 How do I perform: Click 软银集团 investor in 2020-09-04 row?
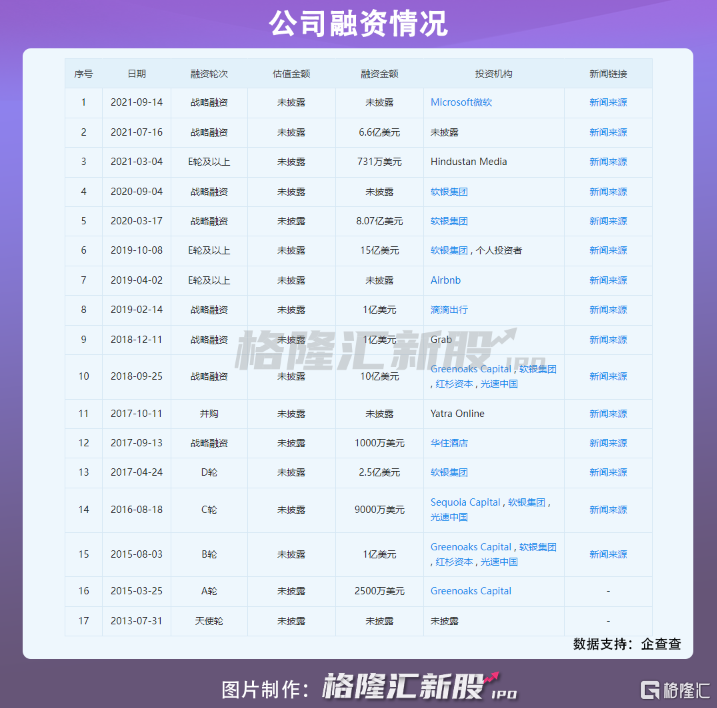click(449, 192)
